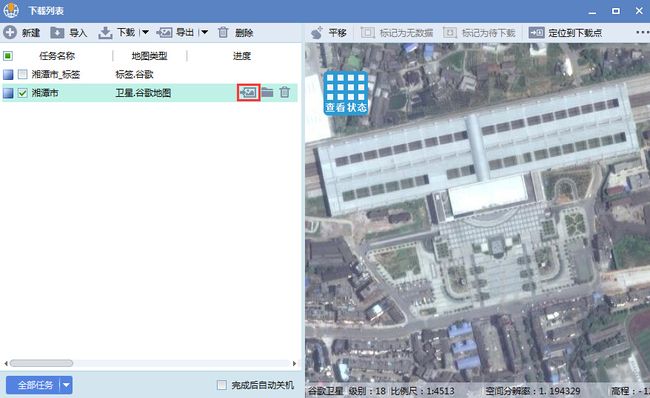The image size is (650, 398).
Task: Click the 下载 download toolbar button
Action: pos(117,32)
